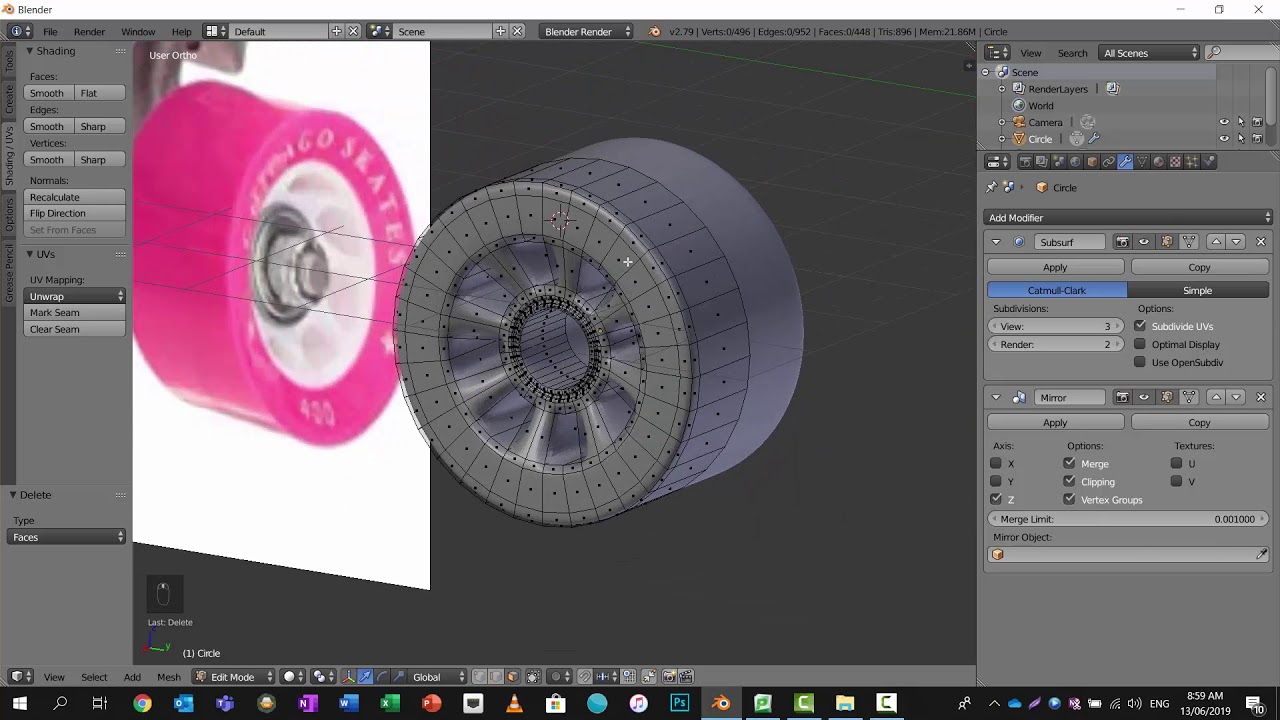The image size is (1280, 720).
Task: Toggle Mirror Z axis checkbox
Action: (x=996, y=499)
